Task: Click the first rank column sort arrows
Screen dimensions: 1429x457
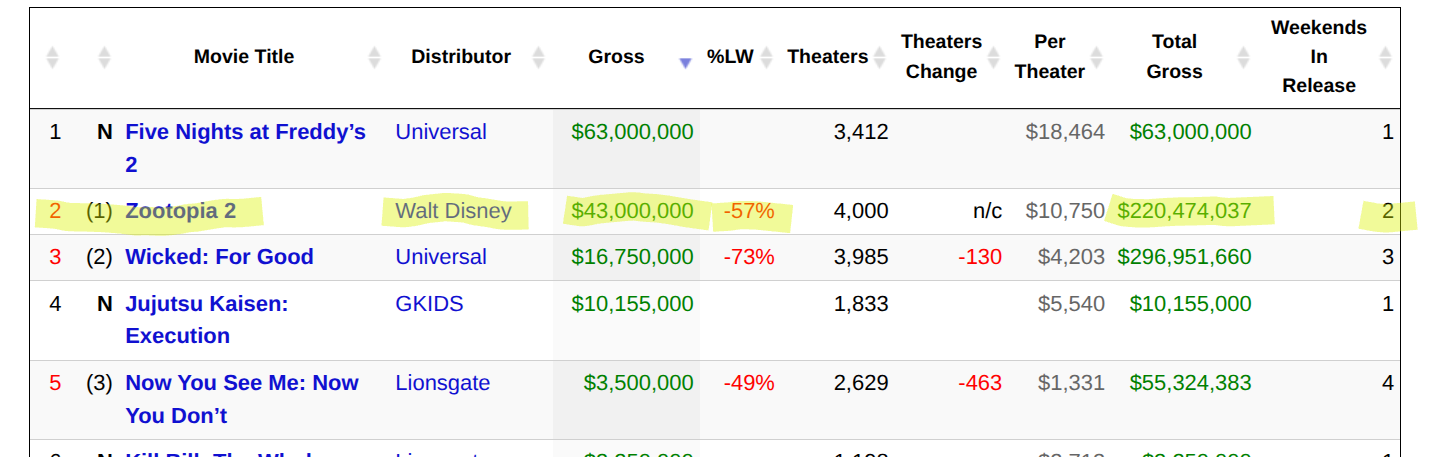Action: (x=53, y=57)
